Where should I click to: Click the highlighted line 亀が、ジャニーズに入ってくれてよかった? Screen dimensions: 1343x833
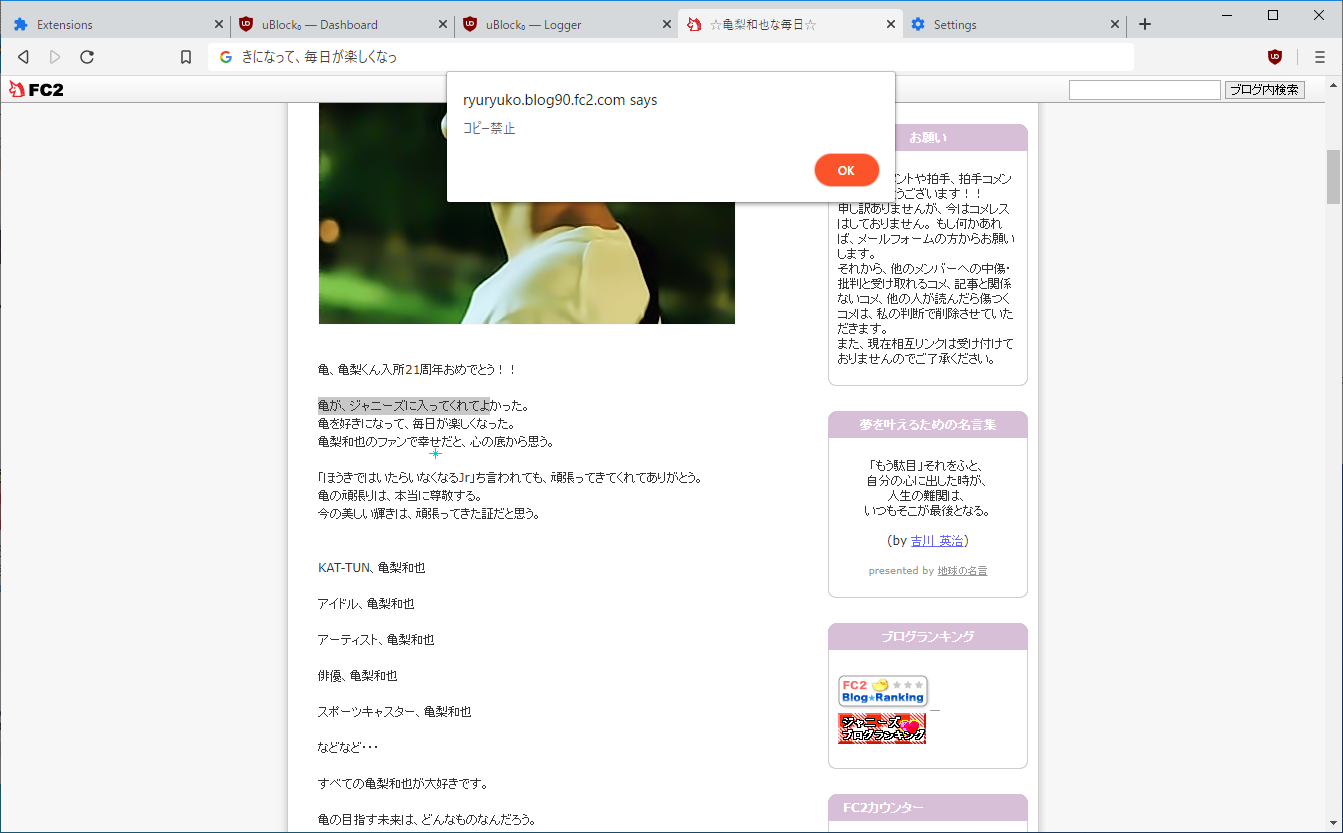(423, 406)
